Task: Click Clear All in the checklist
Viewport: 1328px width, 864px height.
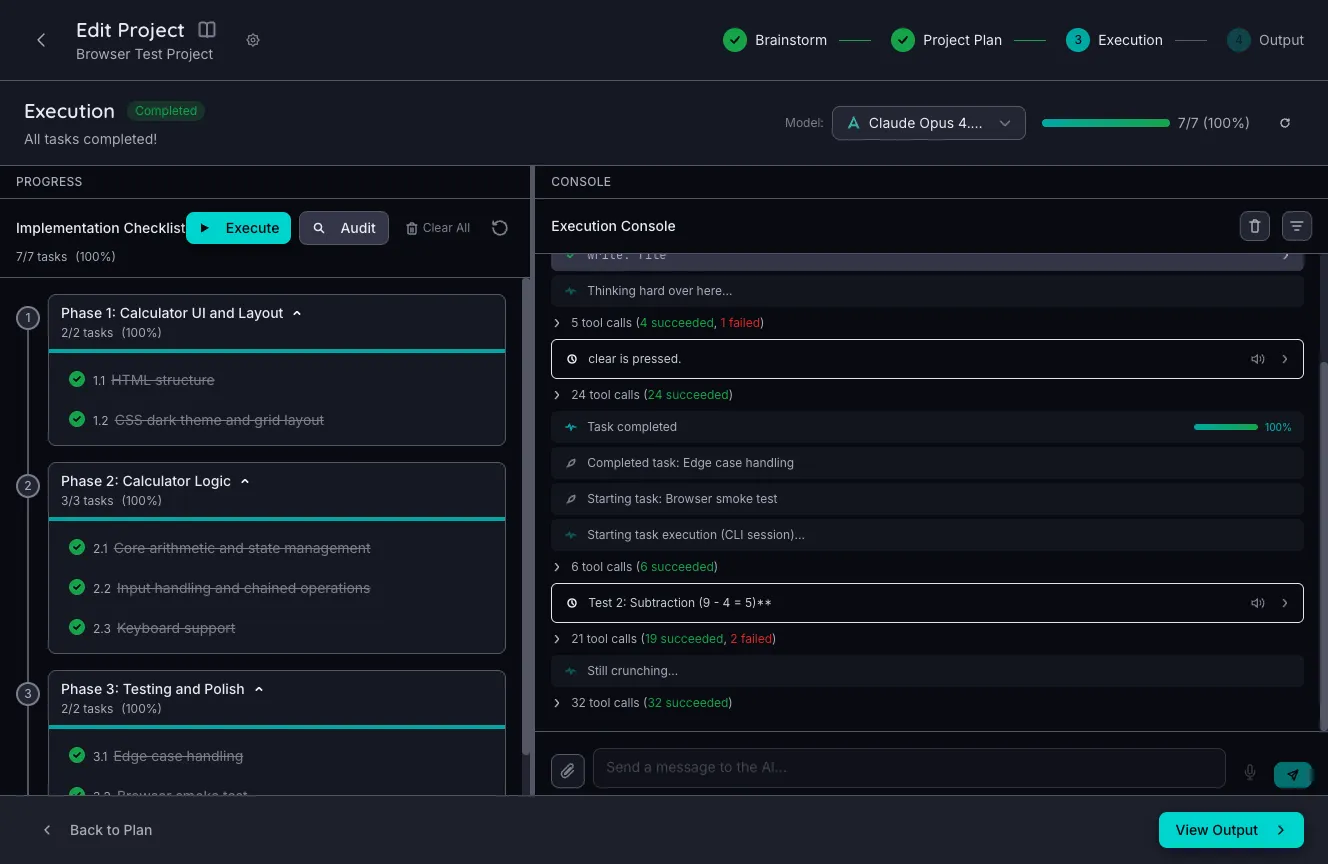Action: click(x=438, y=228)
